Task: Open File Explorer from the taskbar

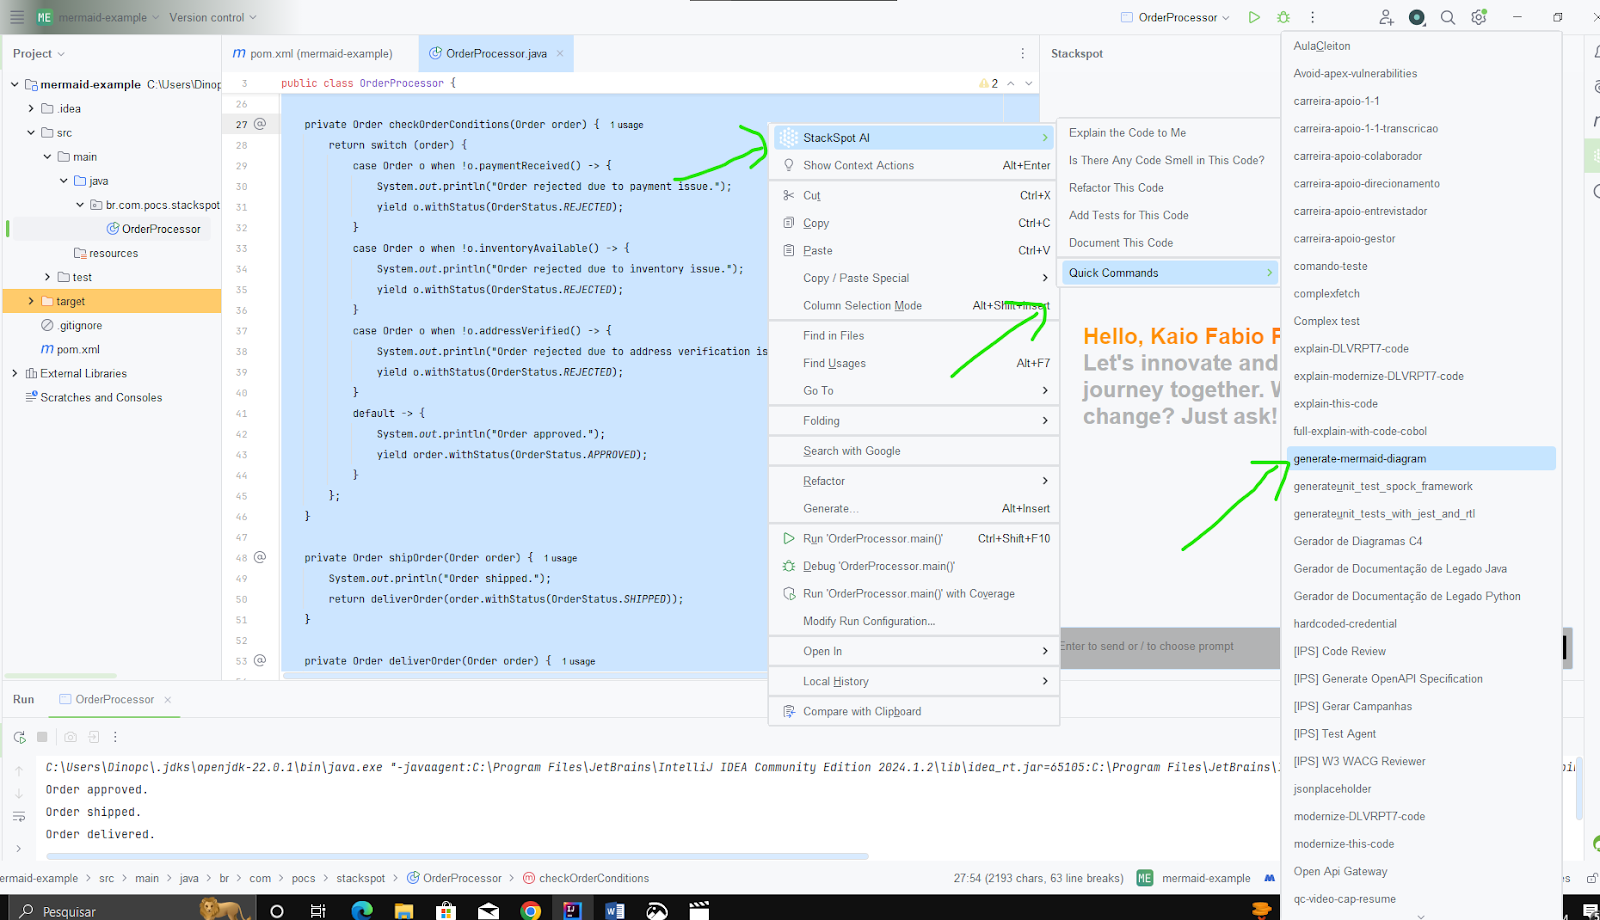Action: pos(404,909)
